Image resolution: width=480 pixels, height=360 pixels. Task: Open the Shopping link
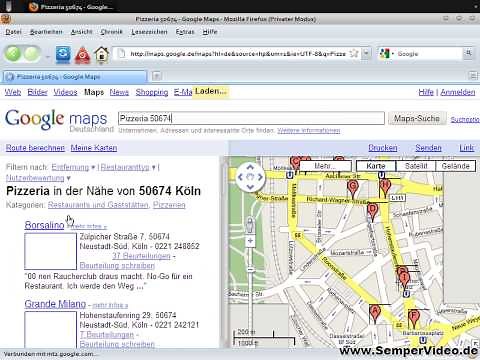point(152,92)
